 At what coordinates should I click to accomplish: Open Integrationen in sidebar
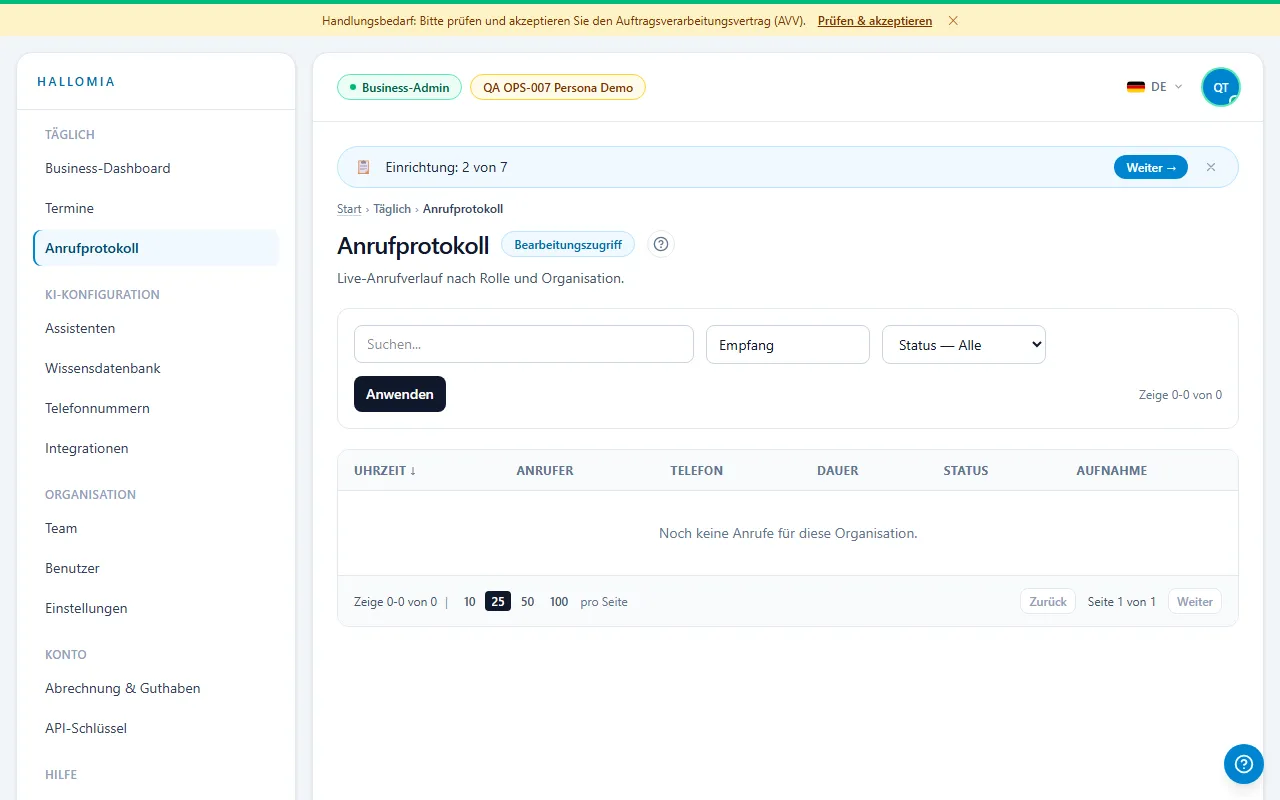click(x=156, y=448)
